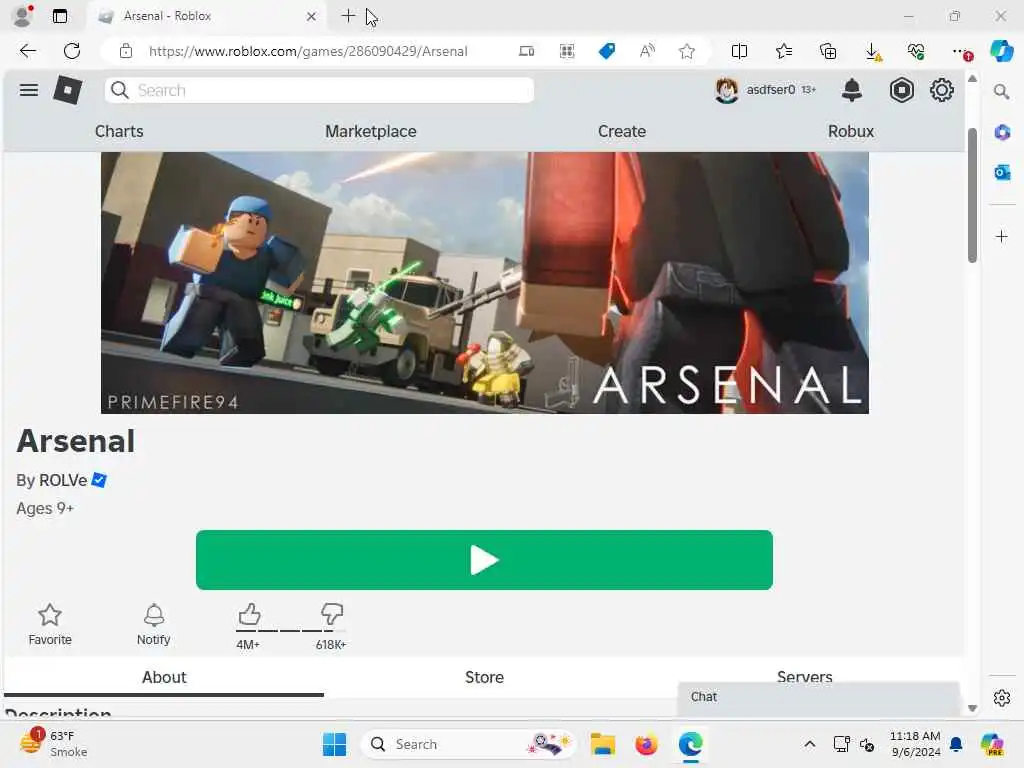The width and height of the screenshot is (1024, 768).
Task: Open the Copilot sidebar icon
Action: pos(1002,51)
